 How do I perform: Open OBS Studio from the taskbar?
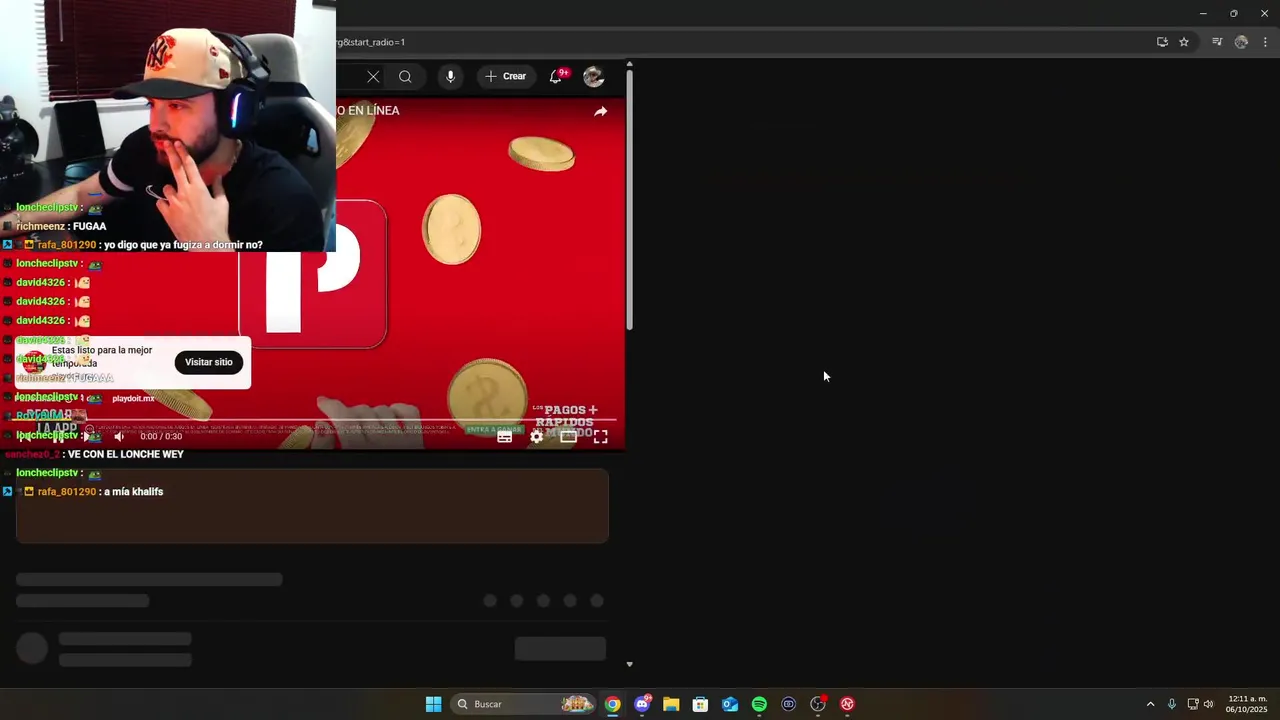pyautogui.click(x=818, y=704)
